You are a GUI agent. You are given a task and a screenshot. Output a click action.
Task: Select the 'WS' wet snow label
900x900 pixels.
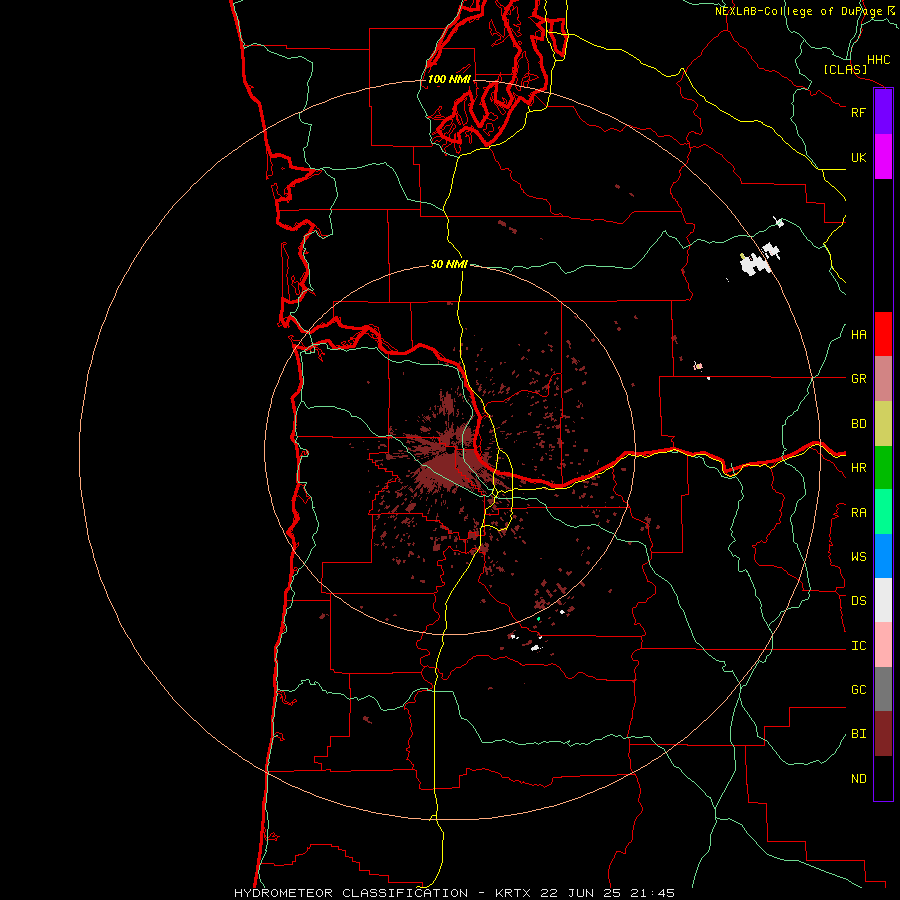(x=858, y=557)
